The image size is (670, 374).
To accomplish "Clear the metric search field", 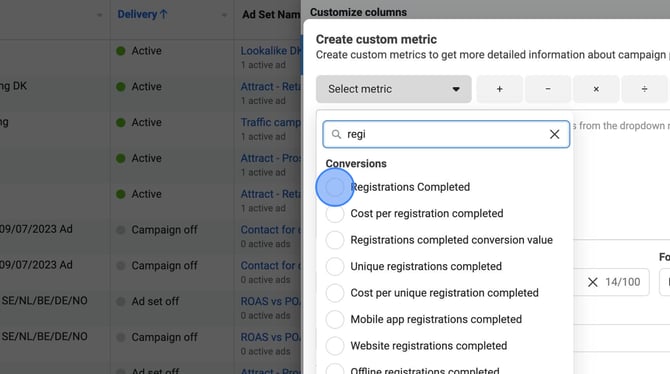I will pos(555,134).
